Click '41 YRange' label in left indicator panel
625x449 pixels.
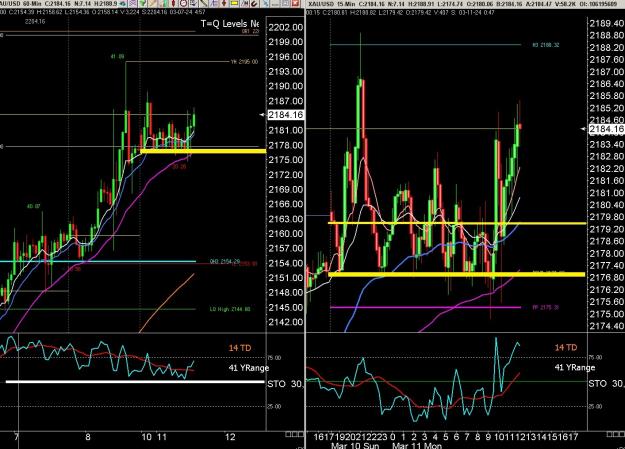(x=249, y=368)
